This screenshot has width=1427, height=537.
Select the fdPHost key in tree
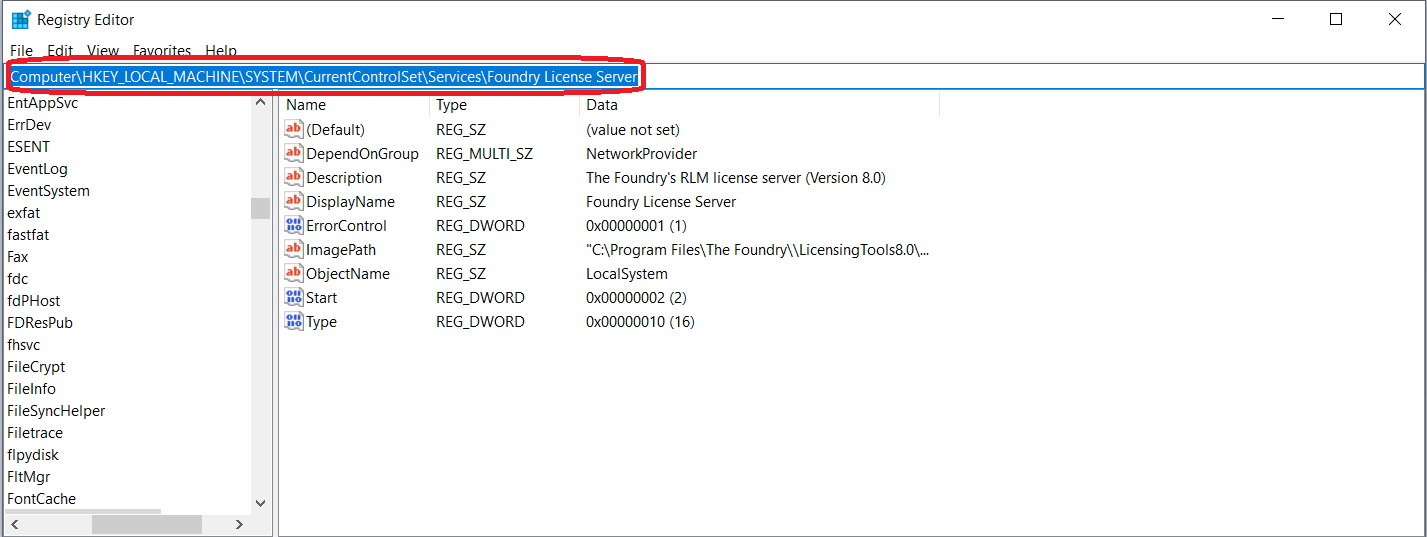pyautogui.click(x=33, y=301)
